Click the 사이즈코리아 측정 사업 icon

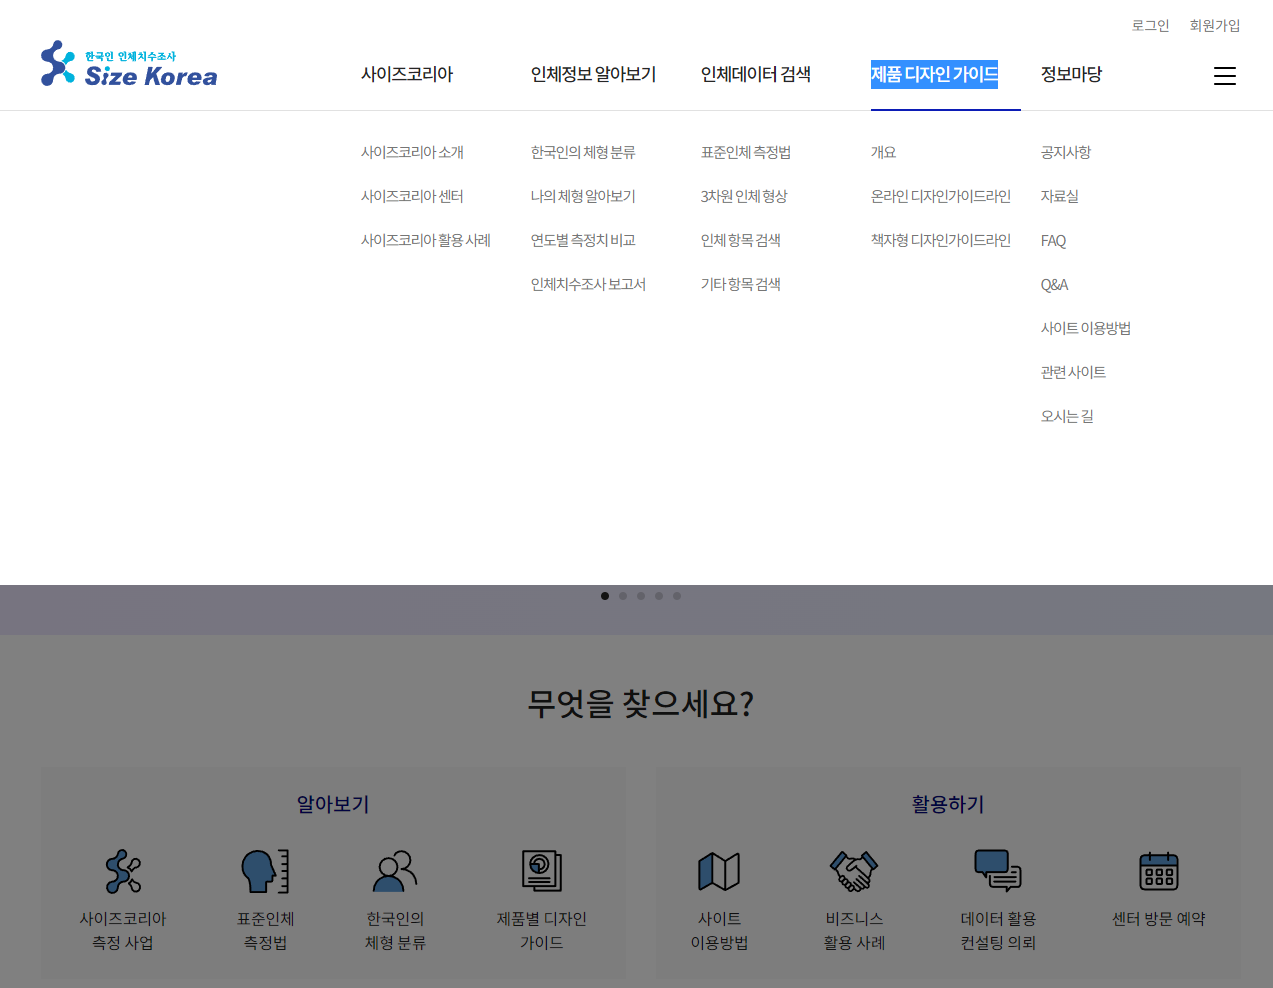(123, 871)
